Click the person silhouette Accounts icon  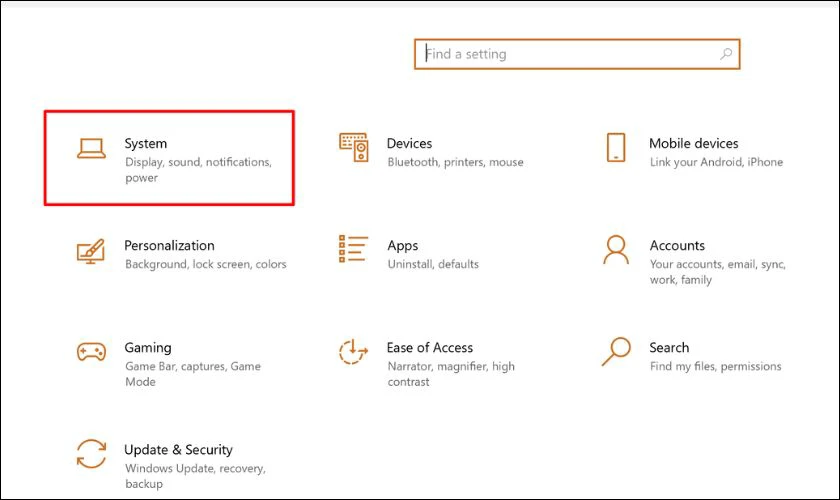pyautogui.click(x=616, y=250)
